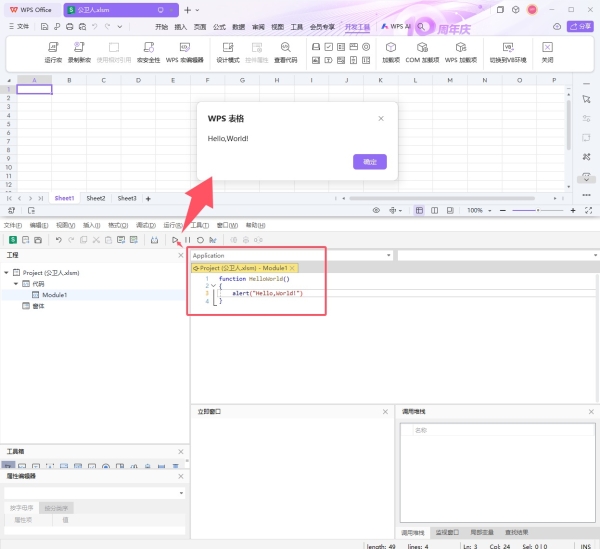Open the 帮助(H) menu in macro editor

255,225
